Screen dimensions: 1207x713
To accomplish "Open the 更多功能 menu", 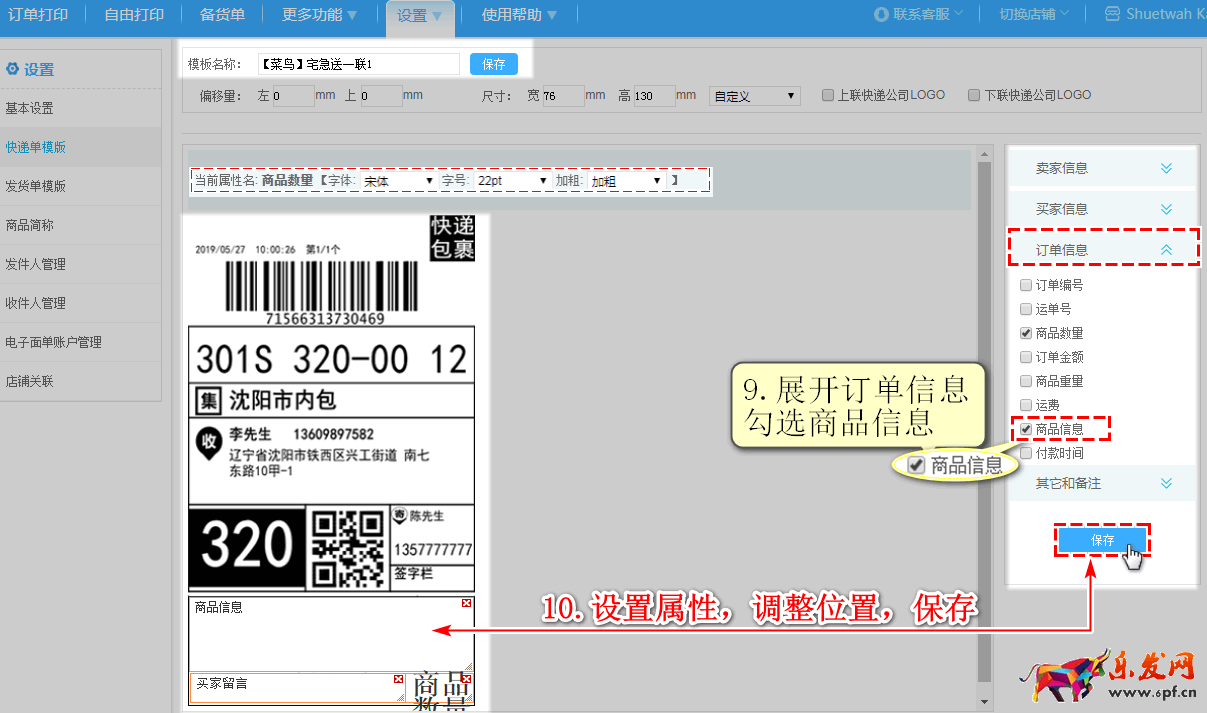I will tap(315, 15).
